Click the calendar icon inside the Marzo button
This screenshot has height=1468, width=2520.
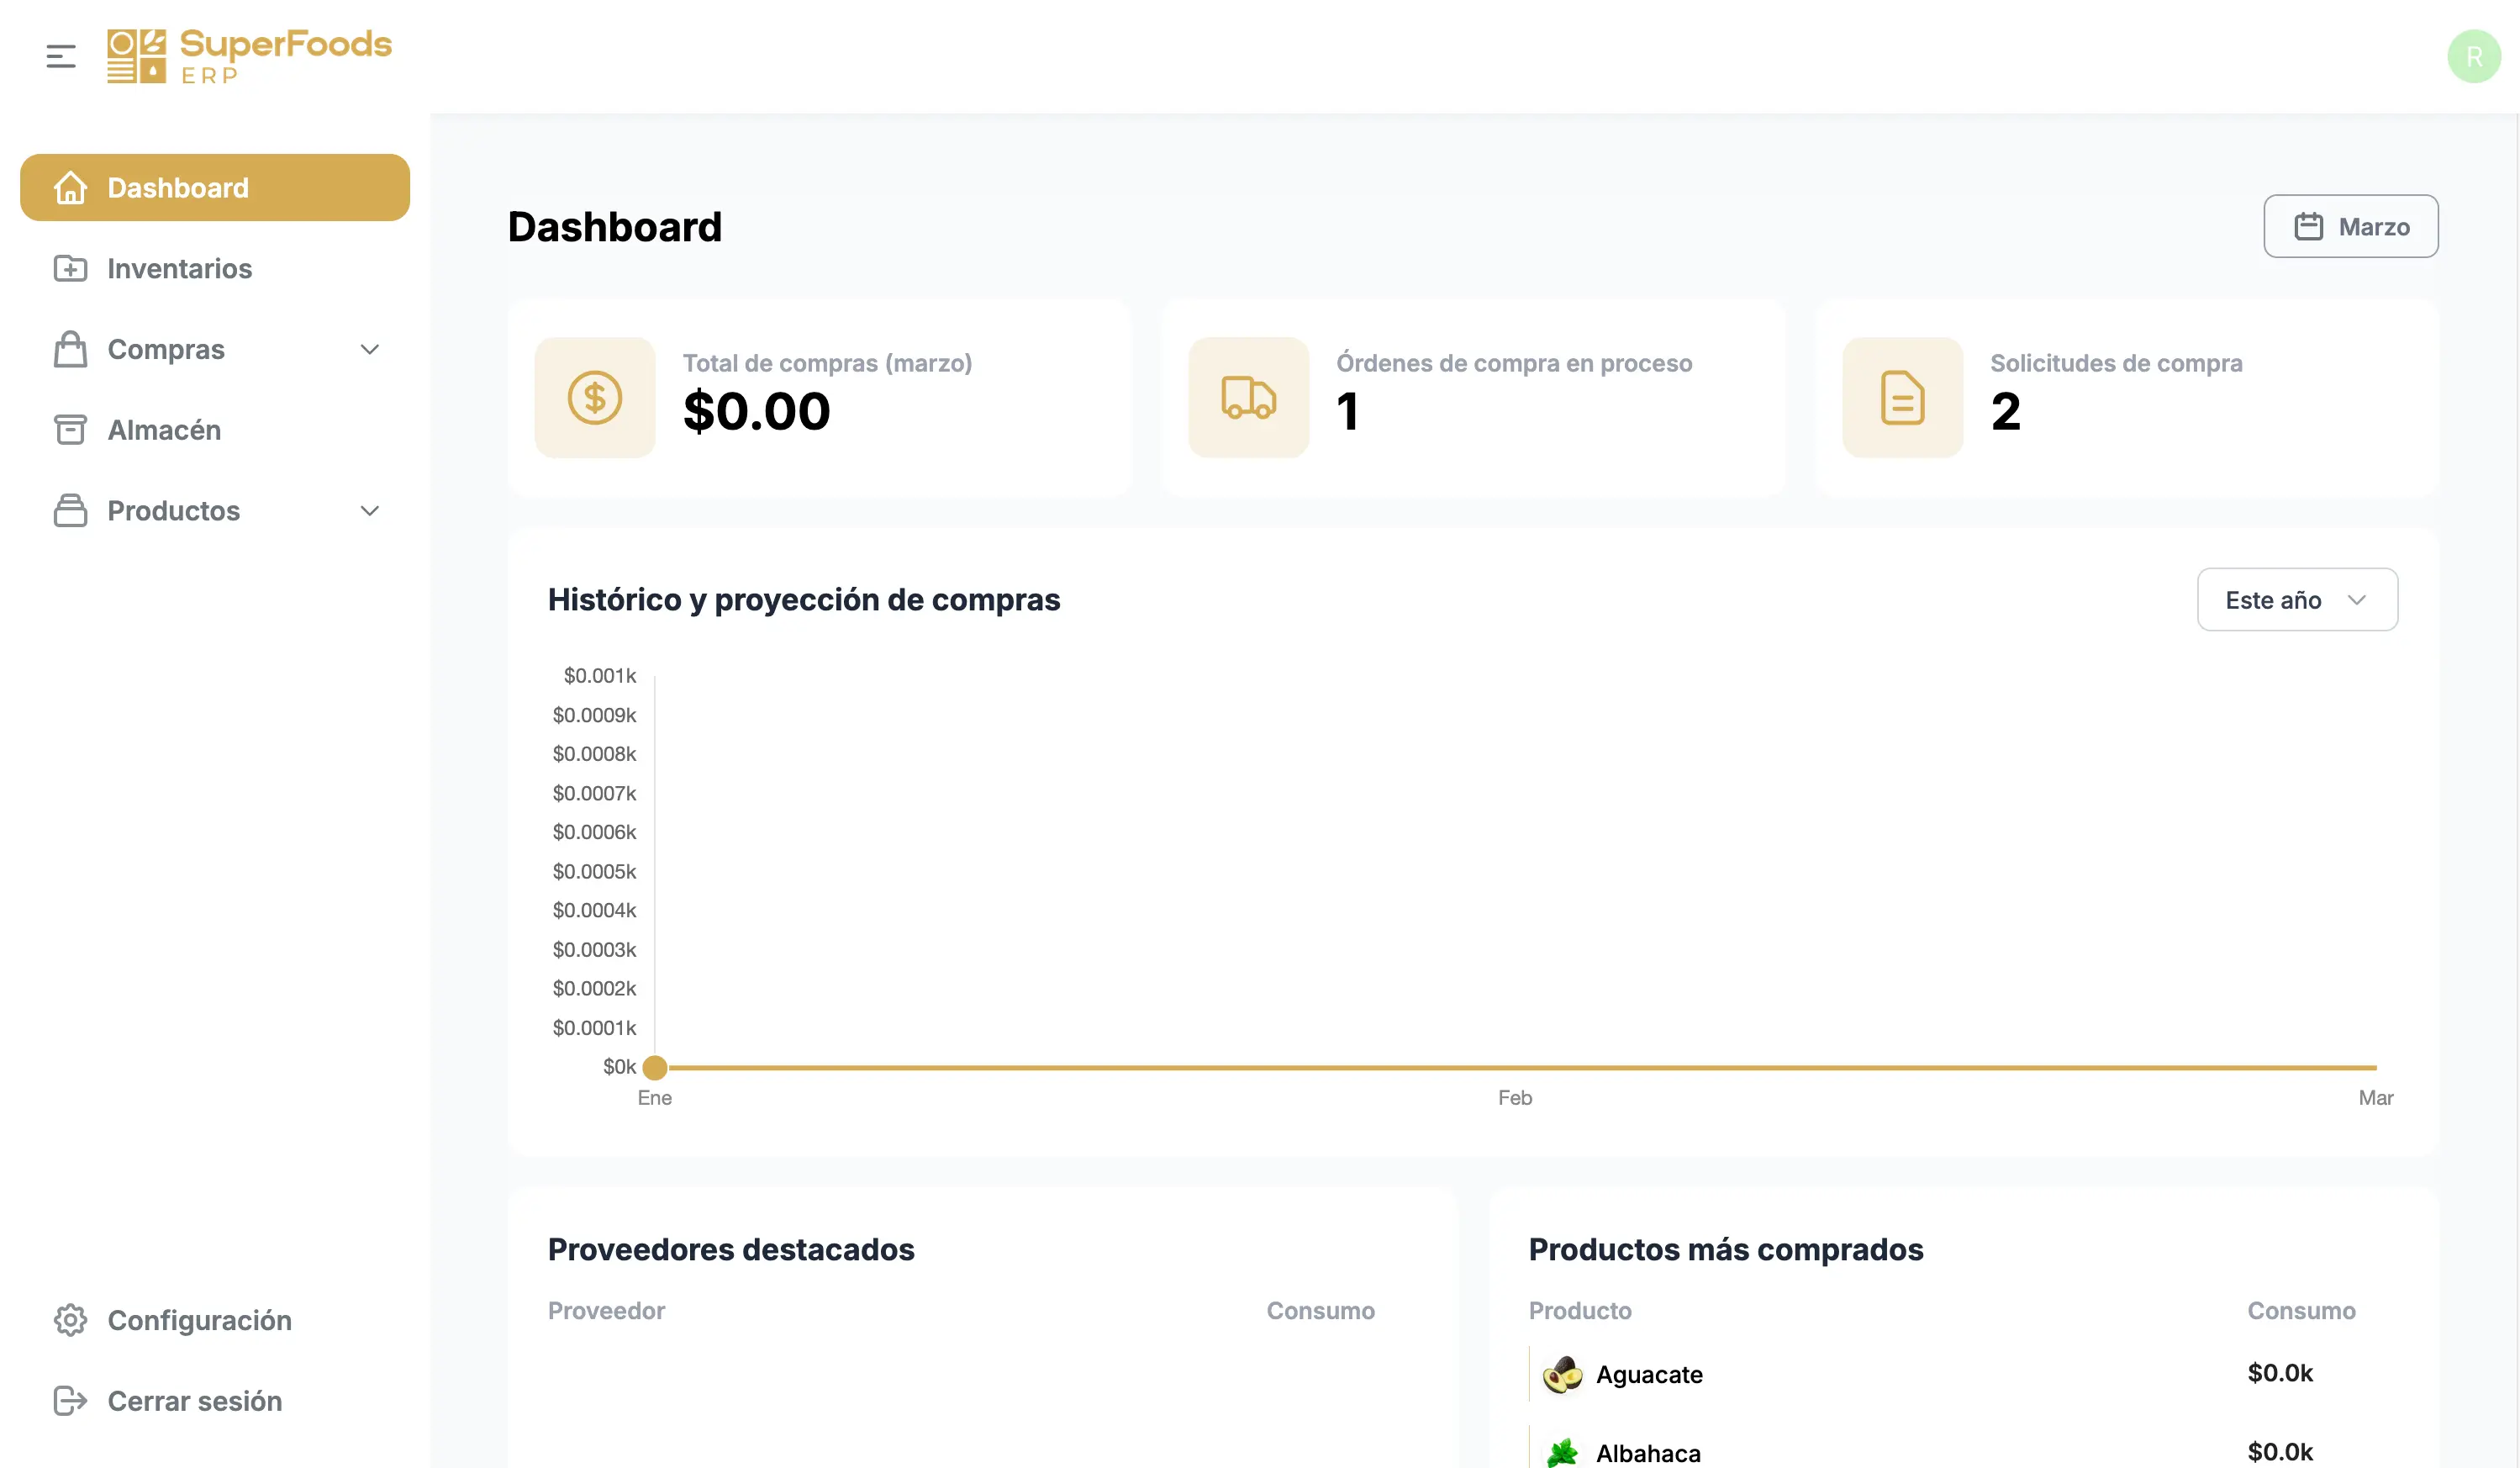tap(2310, 226)
